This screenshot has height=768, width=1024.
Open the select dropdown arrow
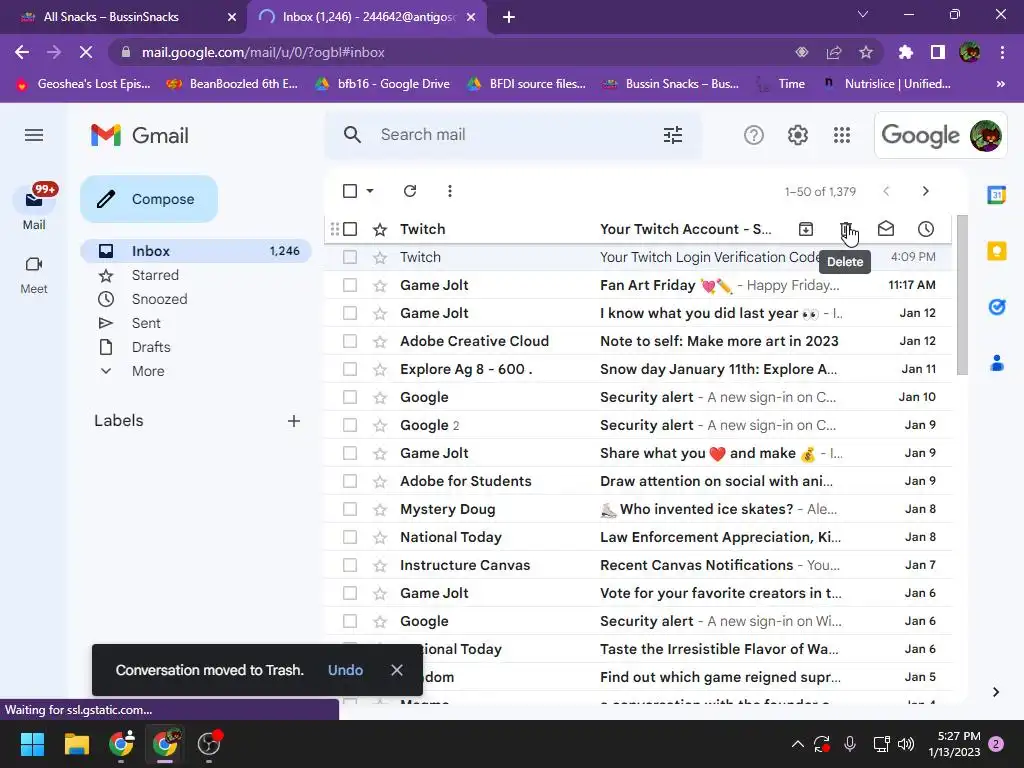pos(370,191)
